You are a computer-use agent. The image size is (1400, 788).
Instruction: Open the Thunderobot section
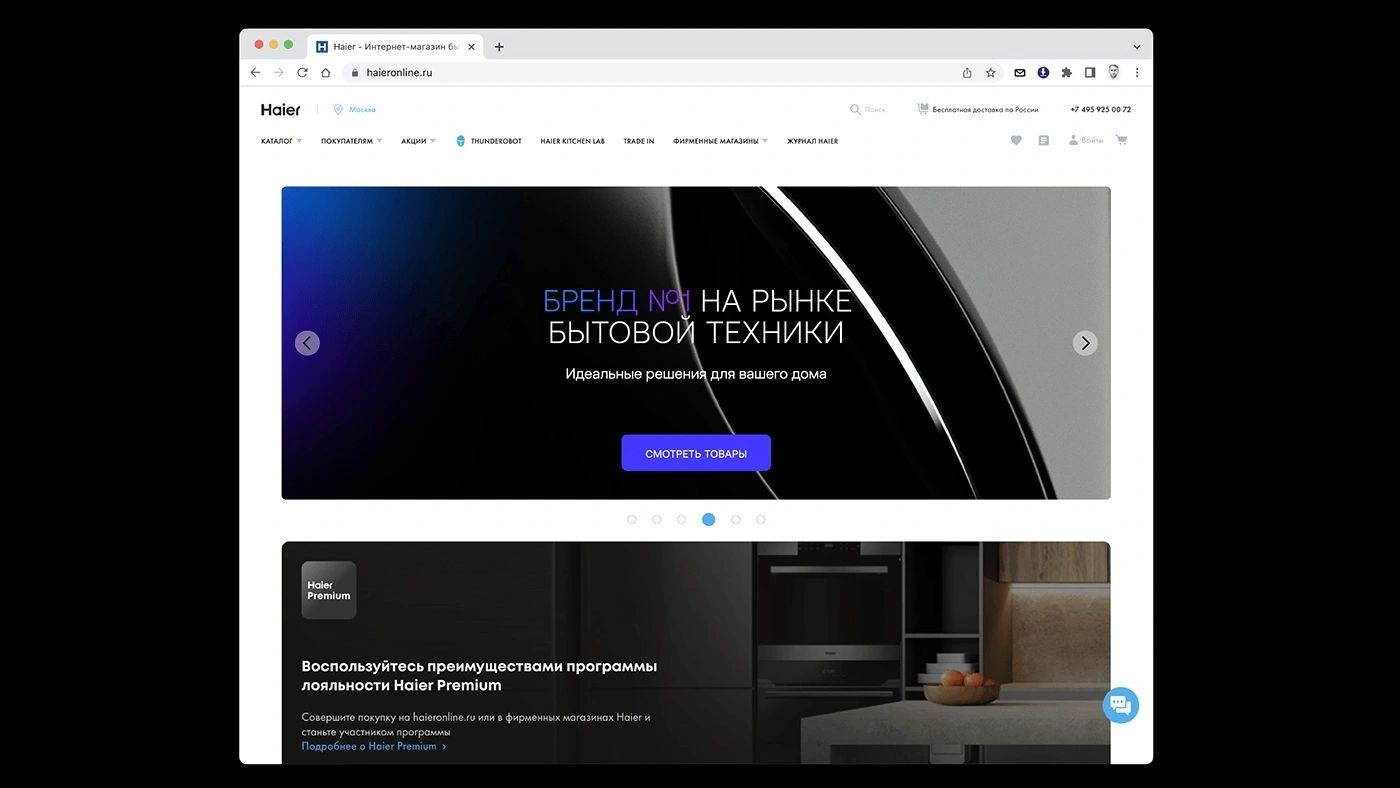[489, 141]
